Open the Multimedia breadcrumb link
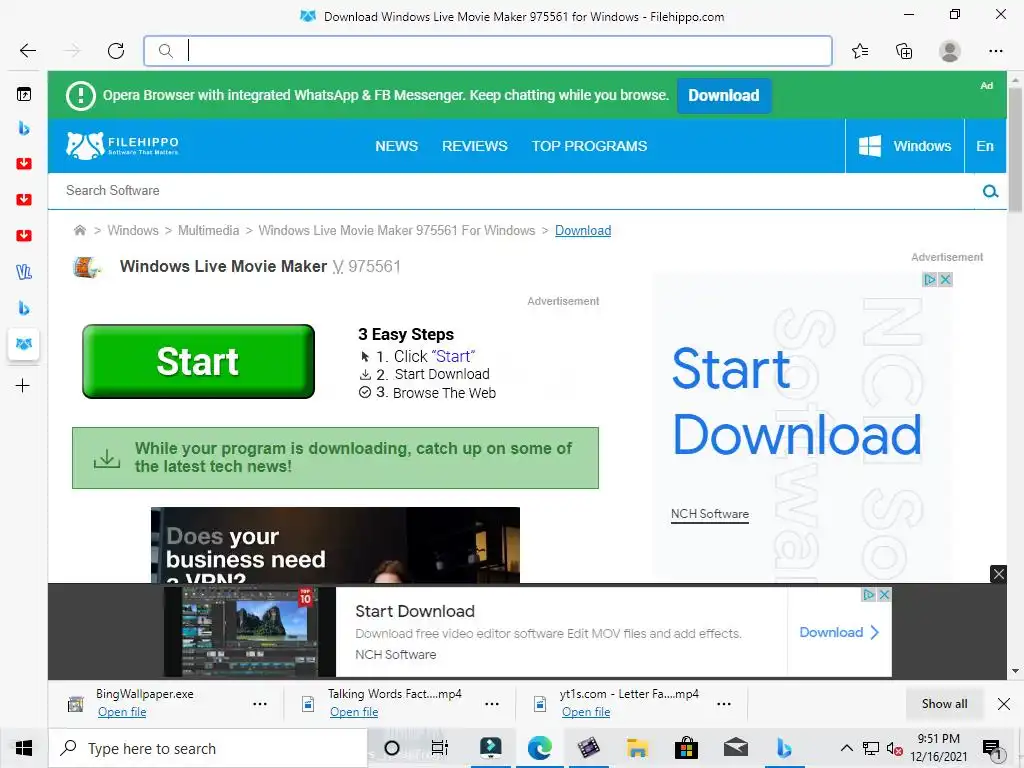Viewport: 1024px width, 768px height. click(208, 231)
